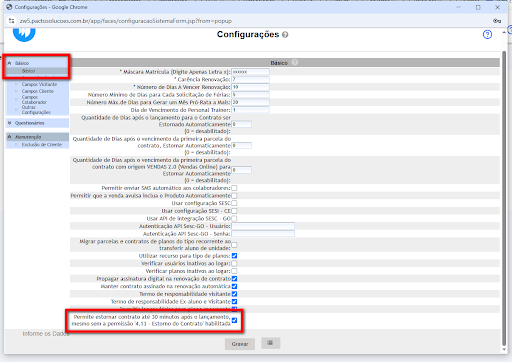Image resolution: width=512 pixels, height=362 pixels.
Task: Enable Permitir enviar SMS automático aos colaboradores
Action: pos(234,188)
